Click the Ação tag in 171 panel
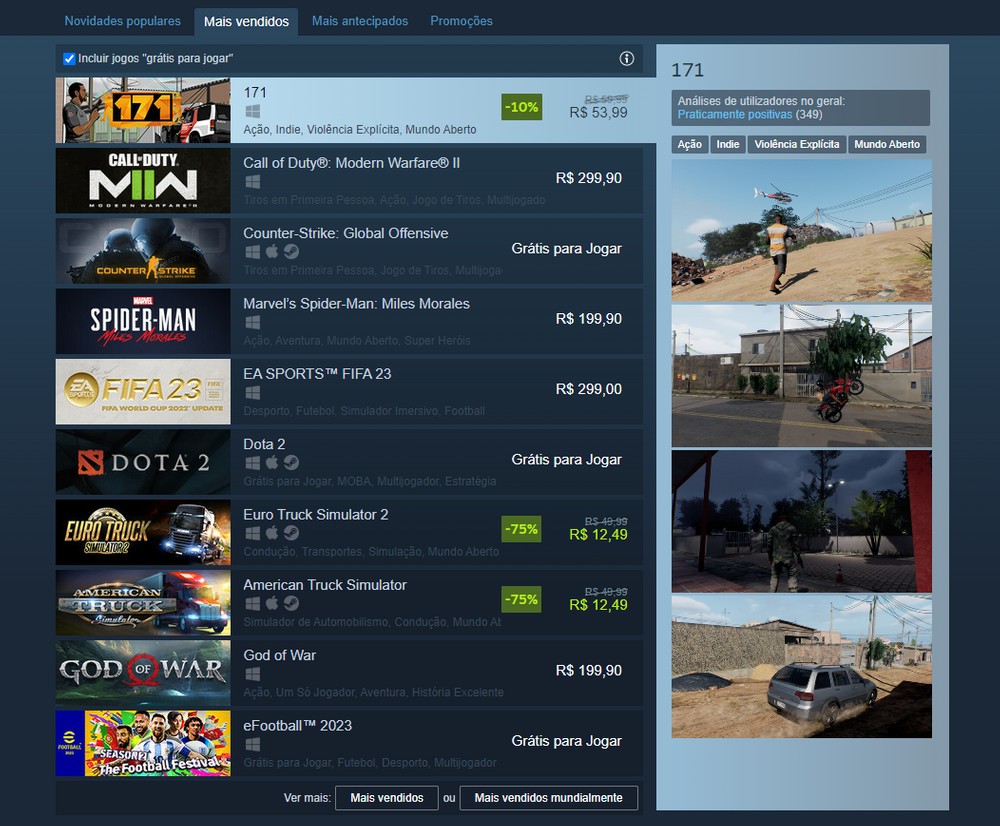Image resolution: width=1000 pixels, height=826 pixels. [689, 144]
